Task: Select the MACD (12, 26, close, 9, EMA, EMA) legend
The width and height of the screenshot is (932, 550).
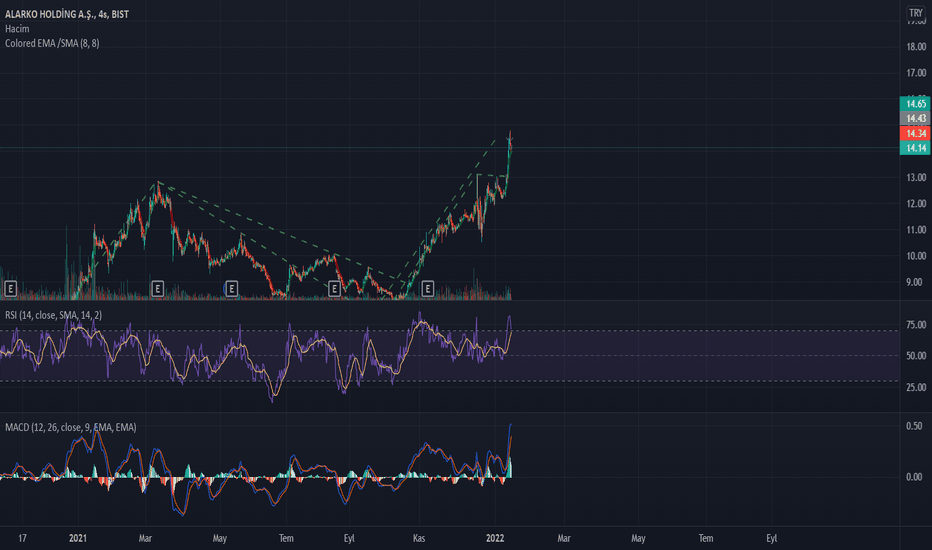Action: pyautogui.click(x=71, y=427)
